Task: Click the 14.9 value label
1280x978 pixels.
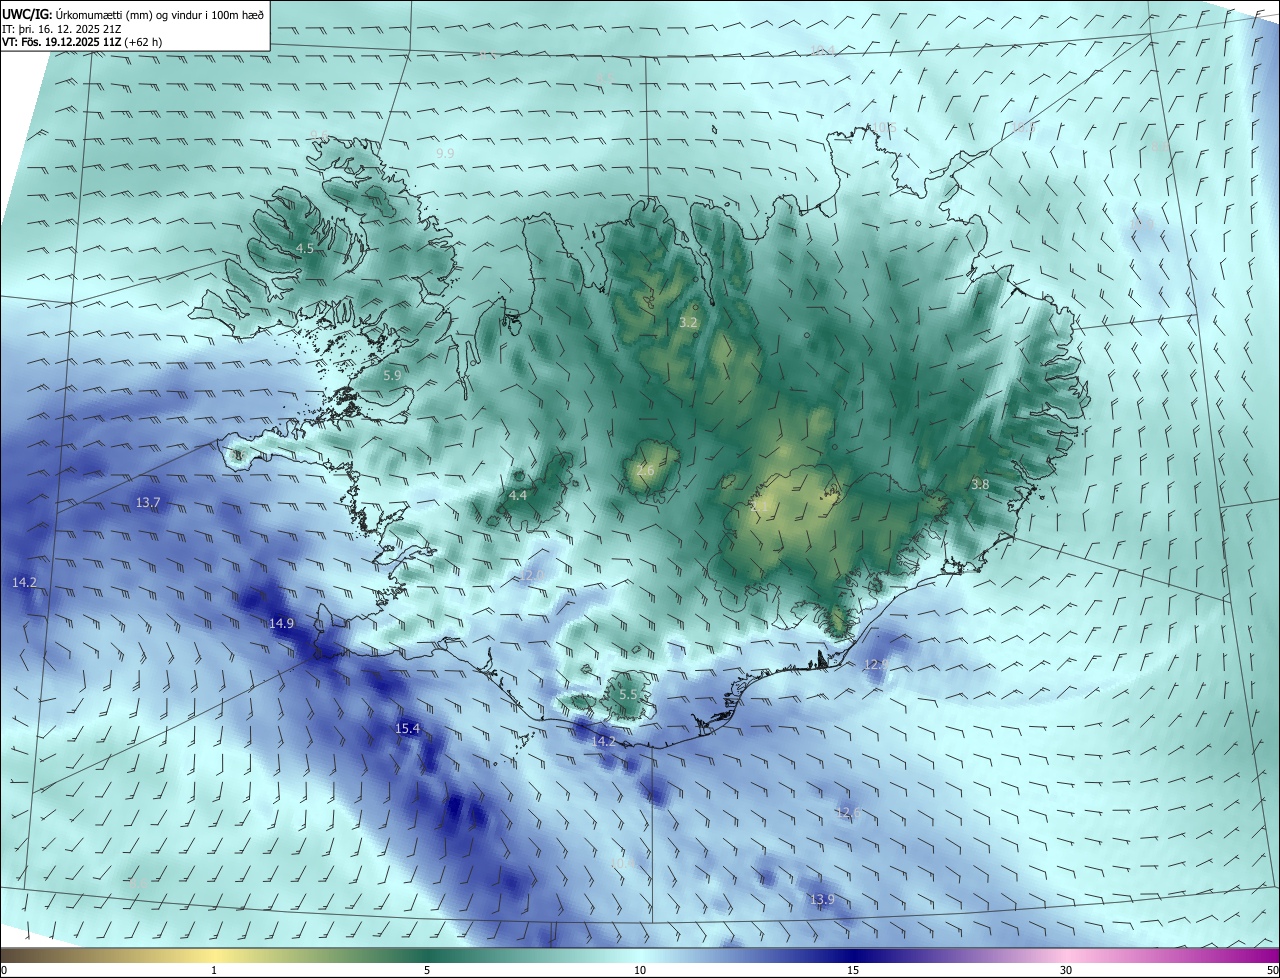Action: click(282, 623)
